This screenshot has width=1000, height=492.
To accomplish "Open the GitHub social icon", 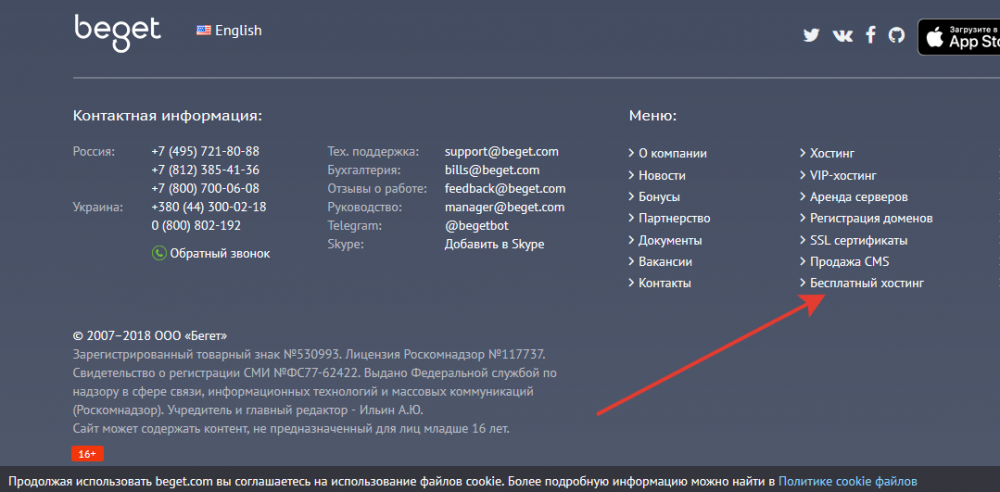I will 897,35.
